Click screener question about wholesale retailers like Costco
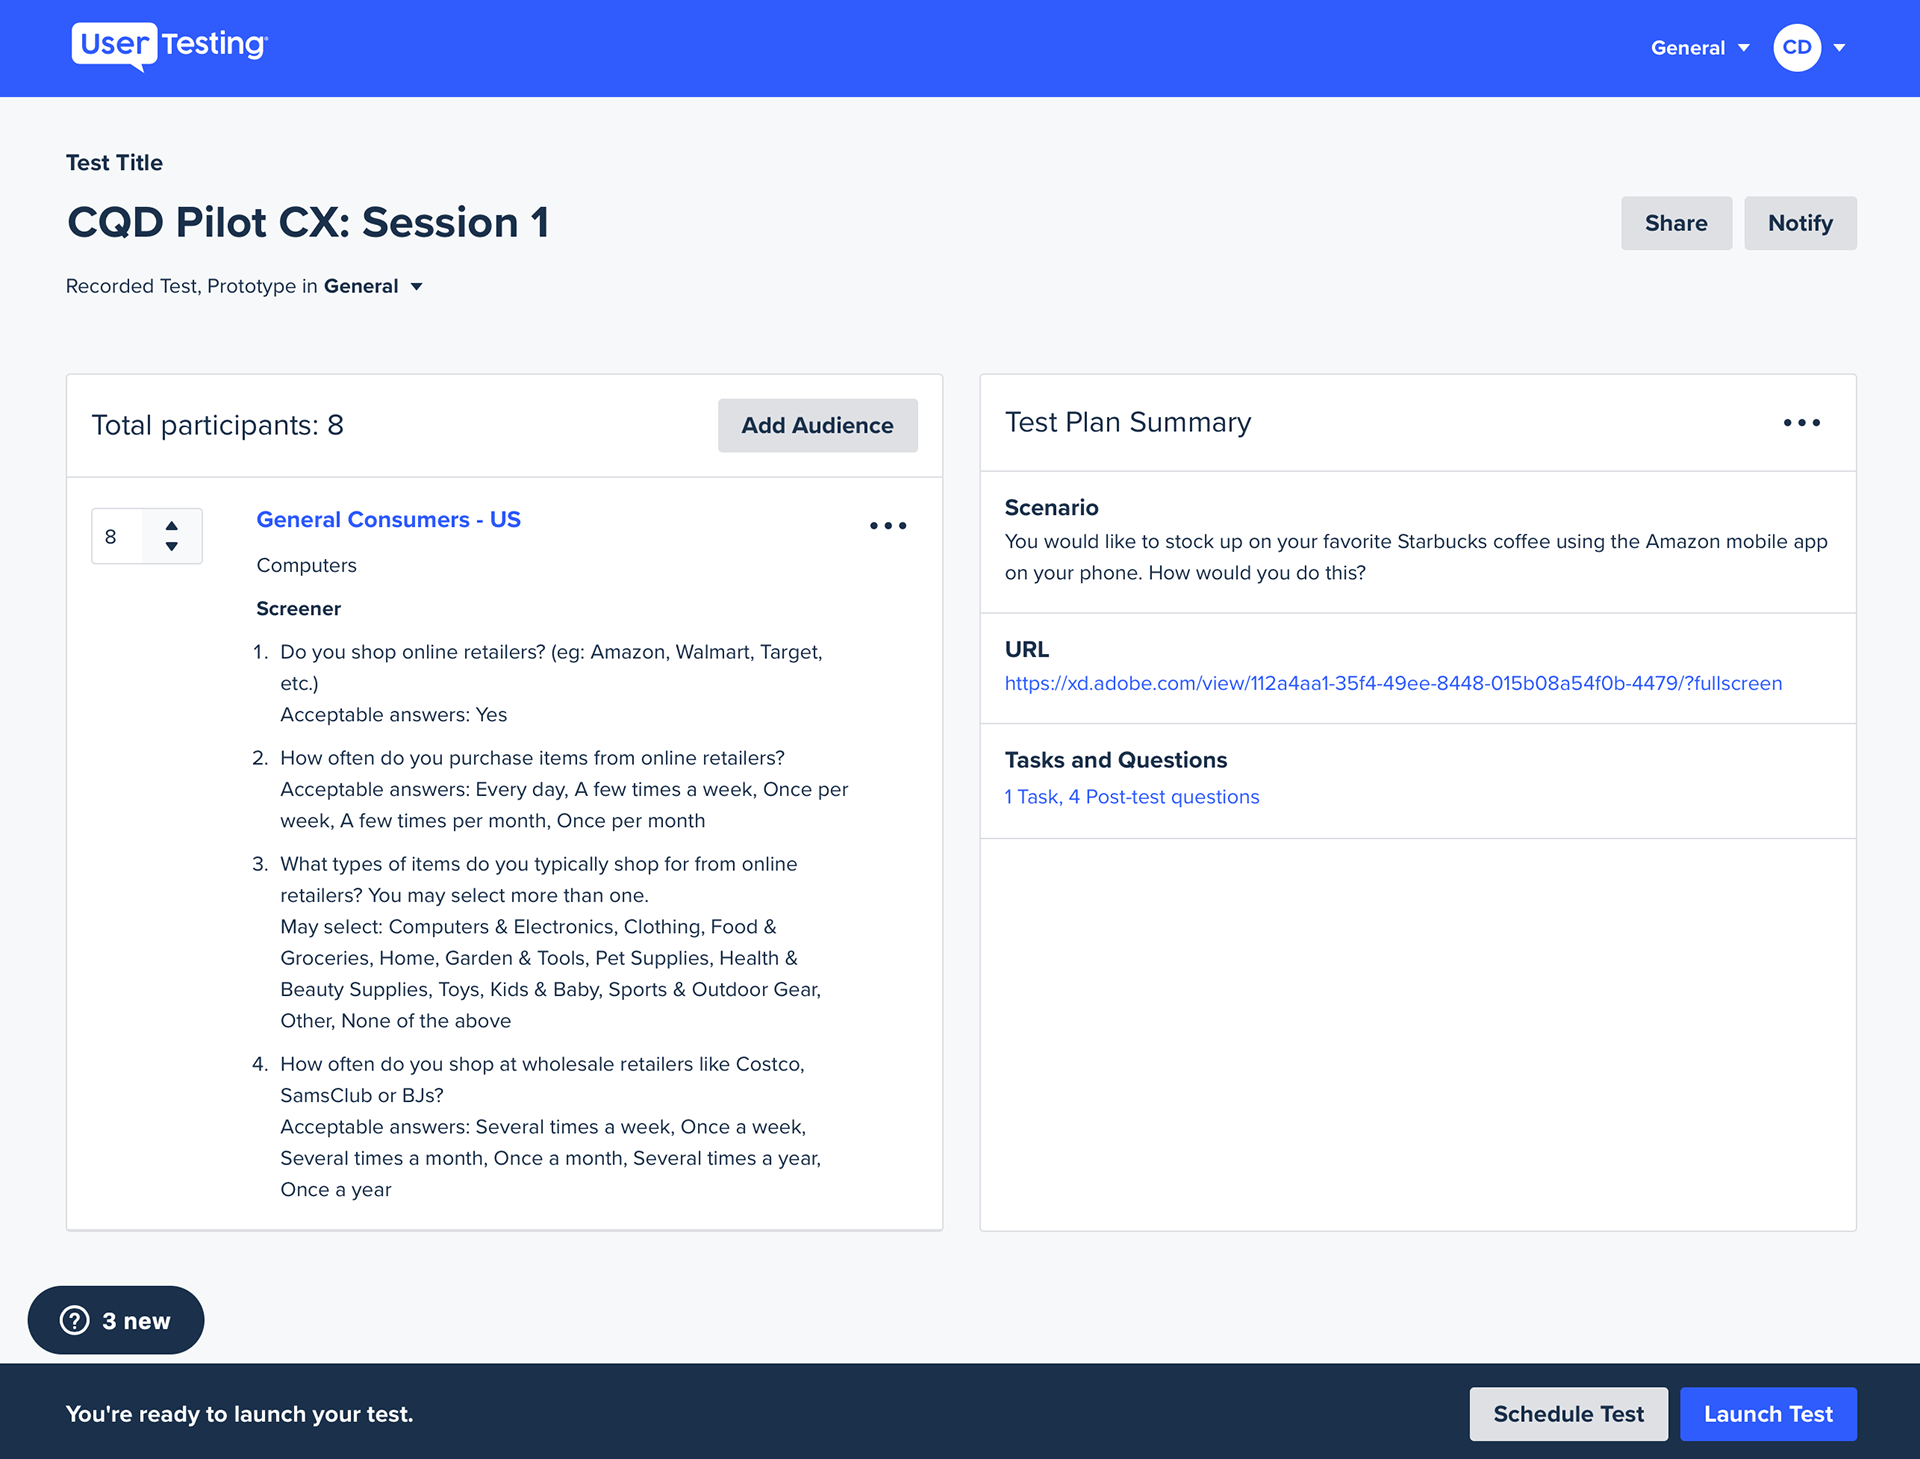 [x=543, y=1080]
